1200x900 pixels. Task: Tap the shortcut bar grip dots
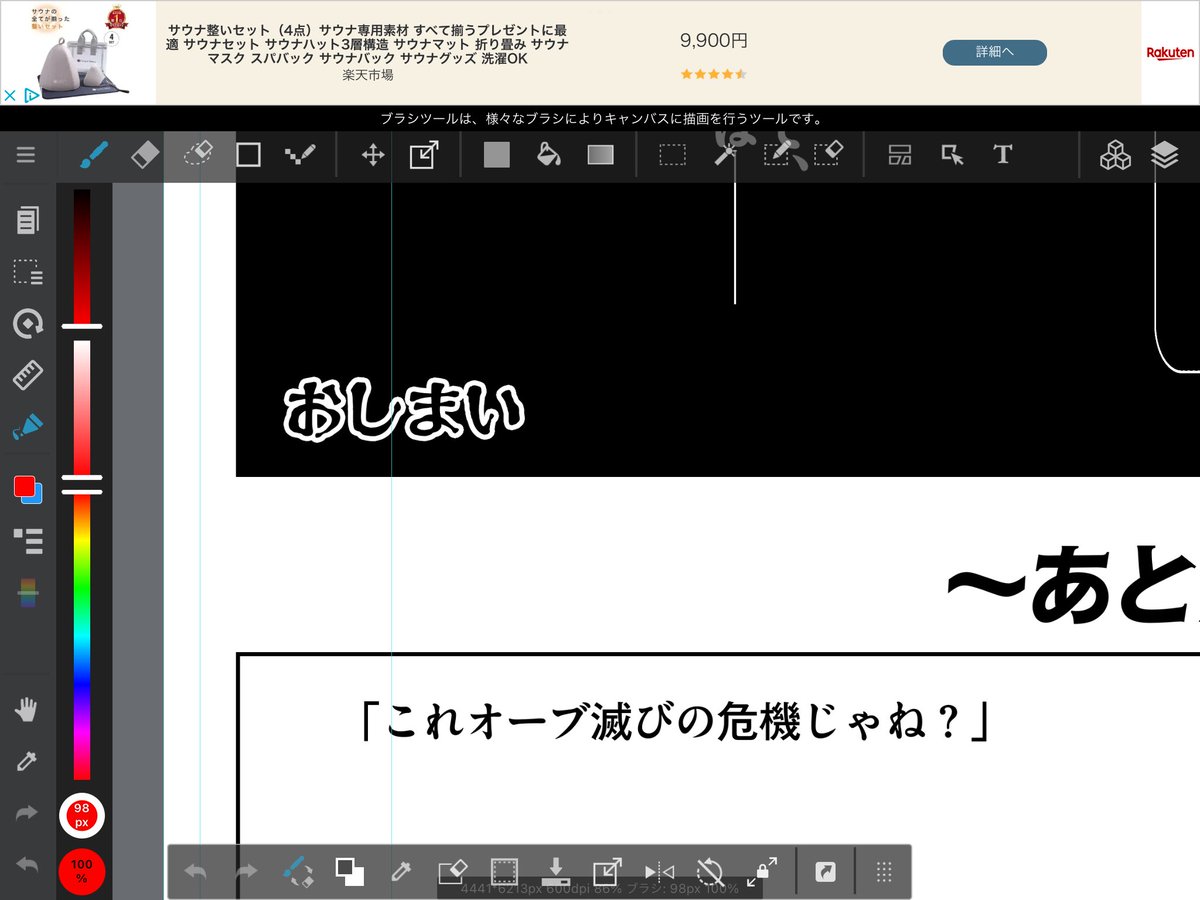(884, 872)
